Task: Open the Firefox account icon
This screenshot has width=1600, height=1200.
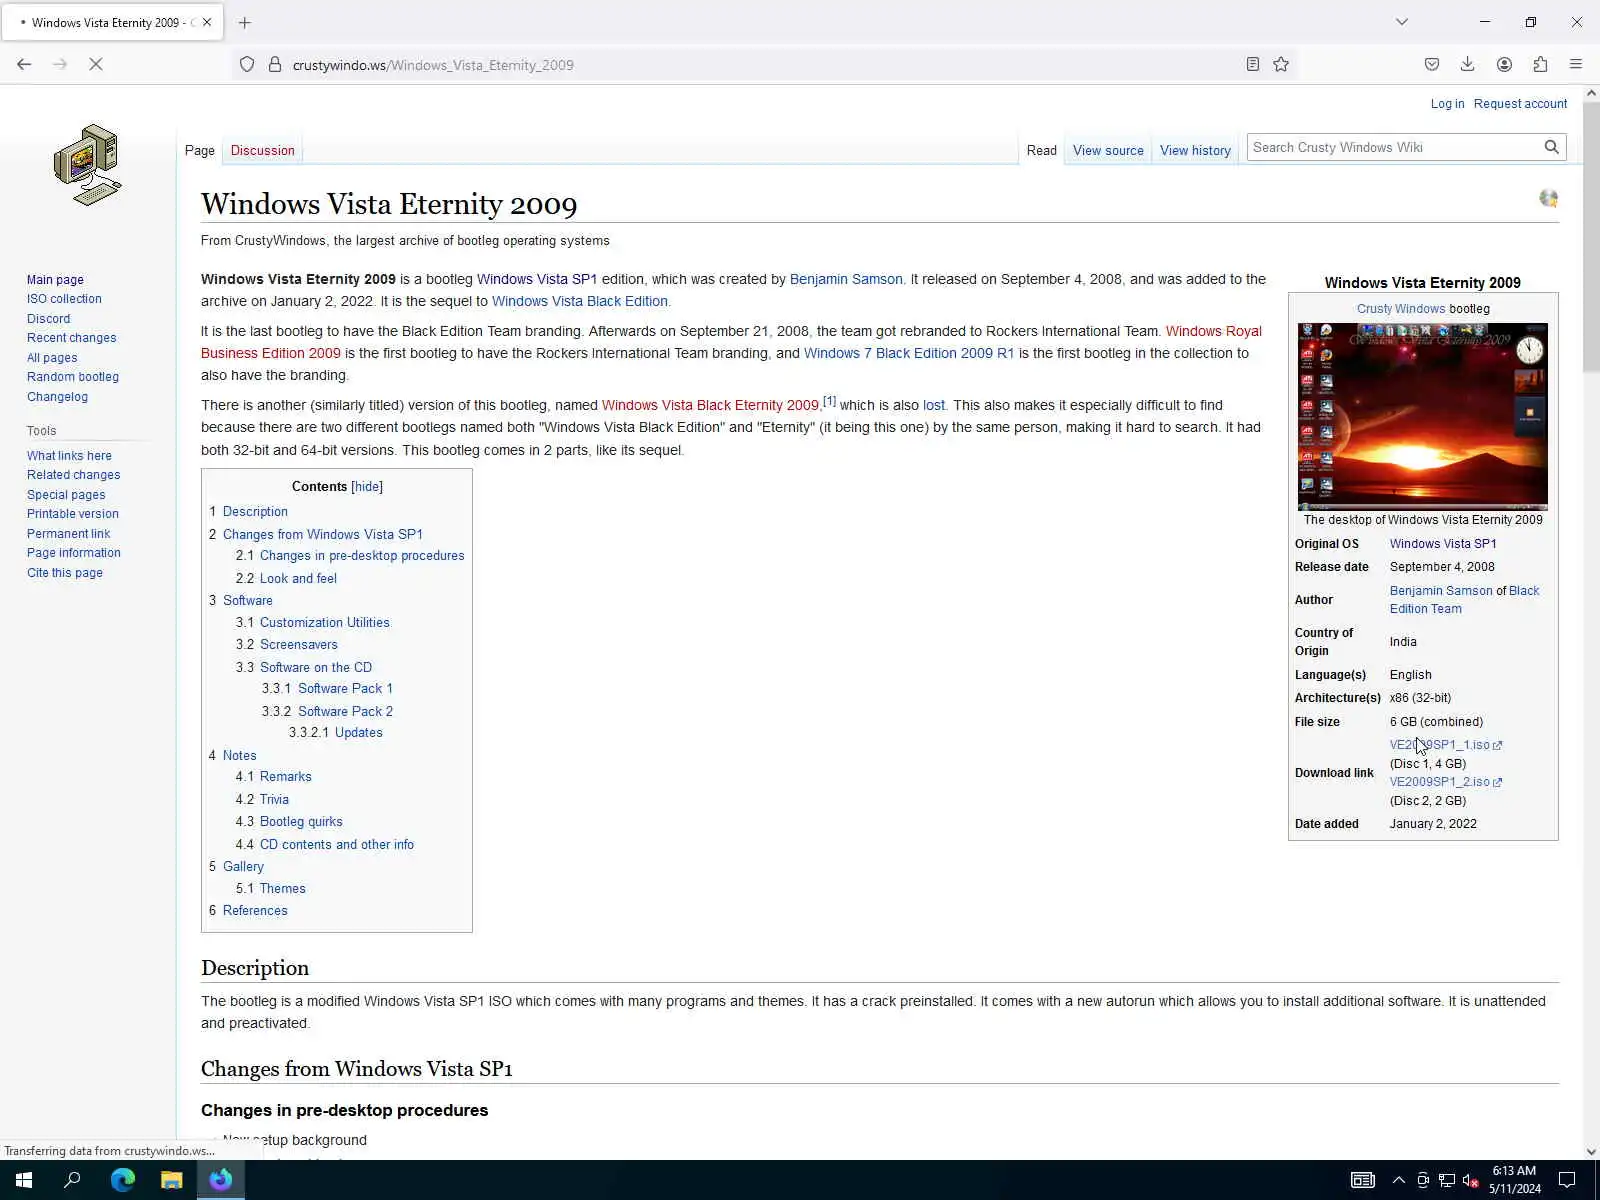Action: click(x=1504, y=64)
